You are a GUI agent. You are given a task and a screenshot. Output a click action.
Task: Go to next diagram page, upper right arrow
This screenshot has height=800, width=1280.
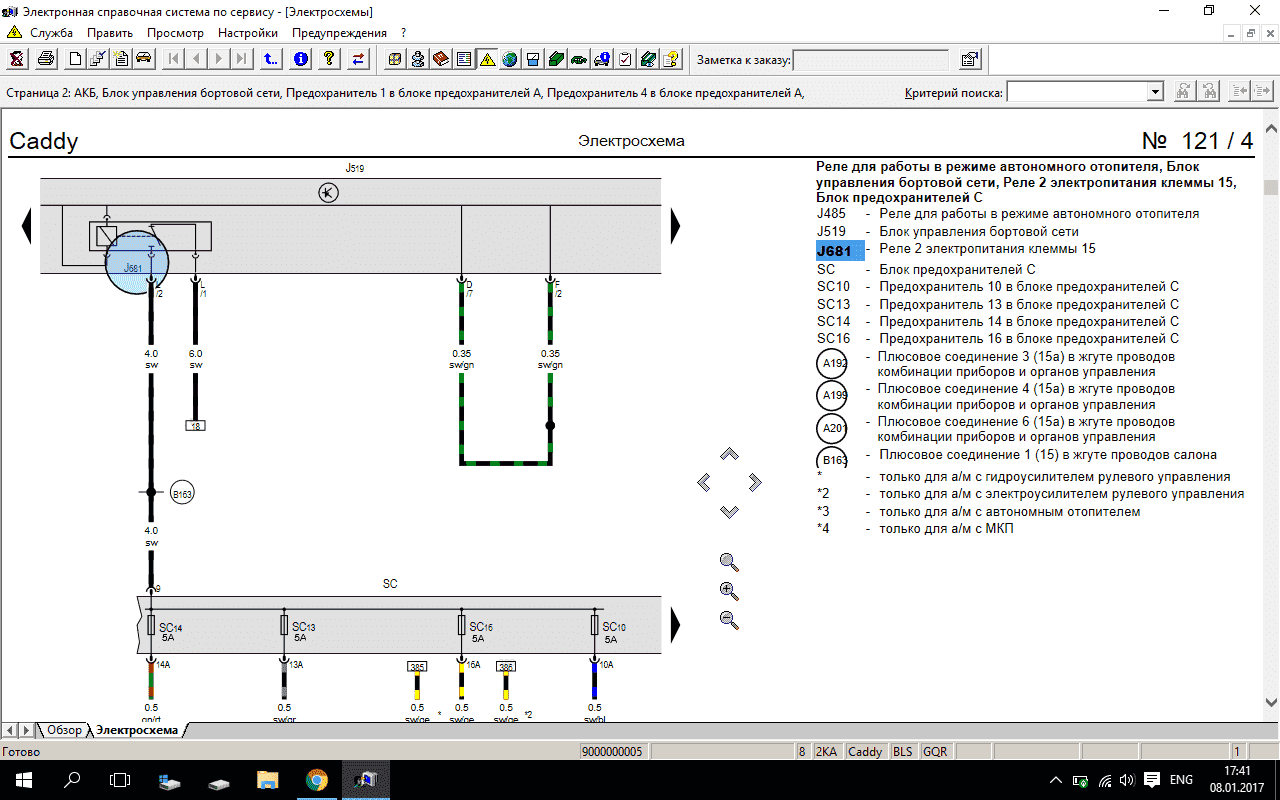click(675, 226)
